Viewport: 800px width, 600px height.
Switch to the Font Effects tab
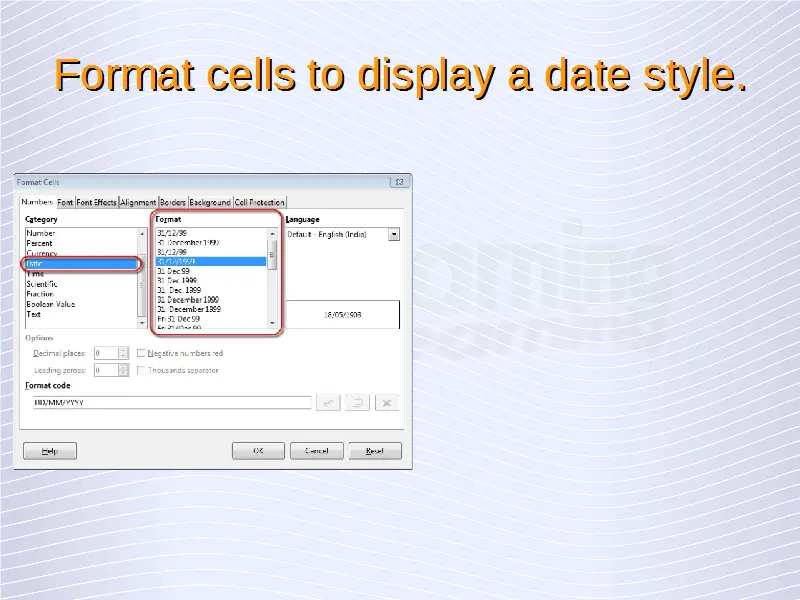(x=97, y=203)
